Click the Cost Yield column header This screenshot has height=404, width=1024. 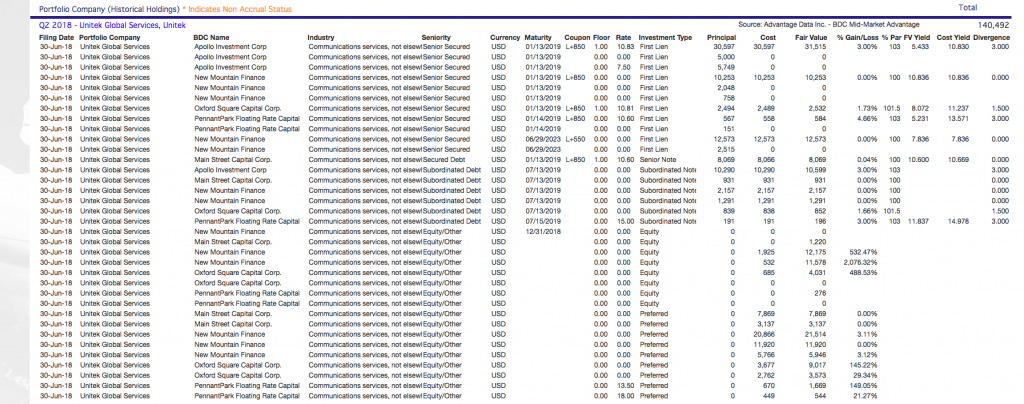pos(953,38)
